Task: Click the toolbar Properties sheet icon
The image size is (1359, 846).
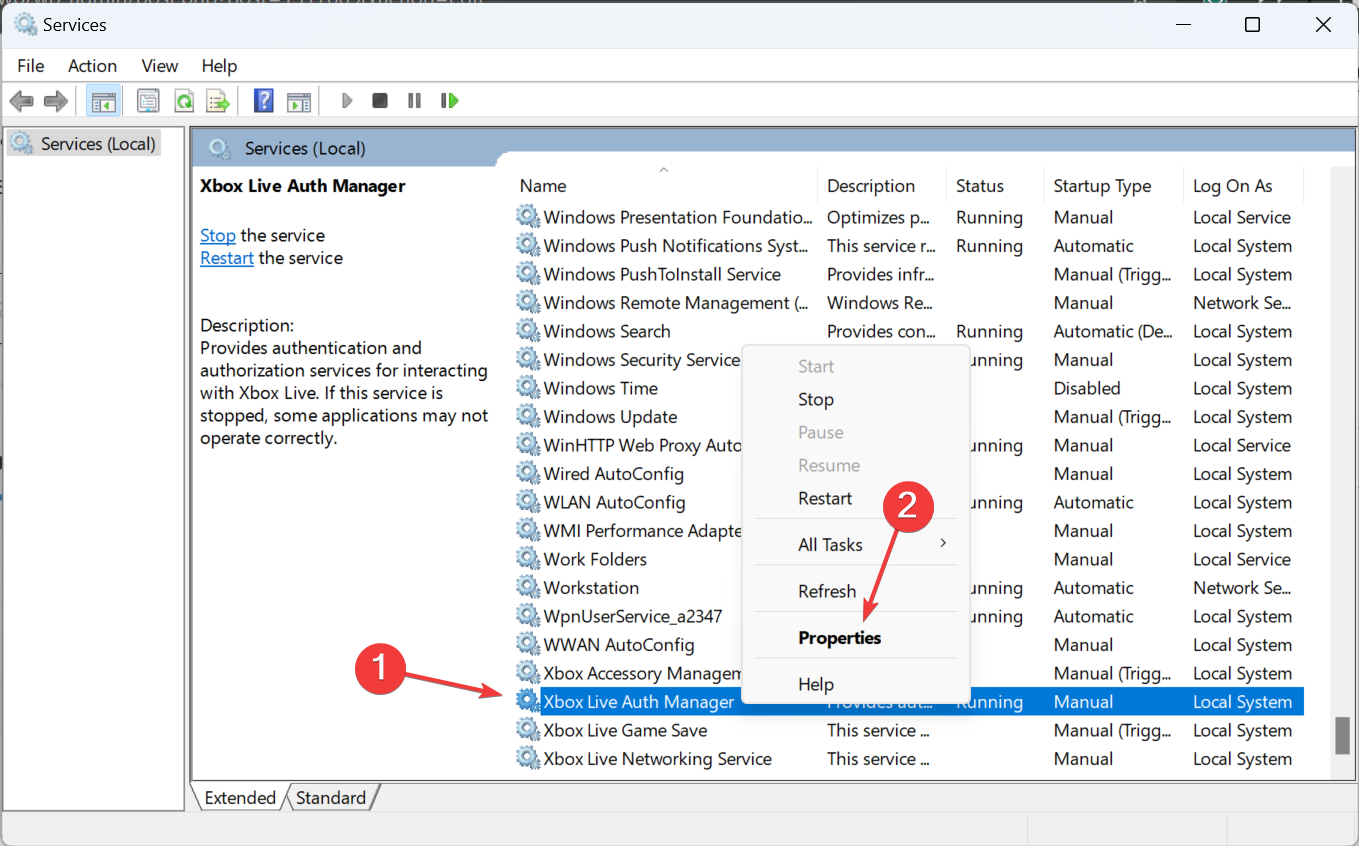Action: click(149, 101)
